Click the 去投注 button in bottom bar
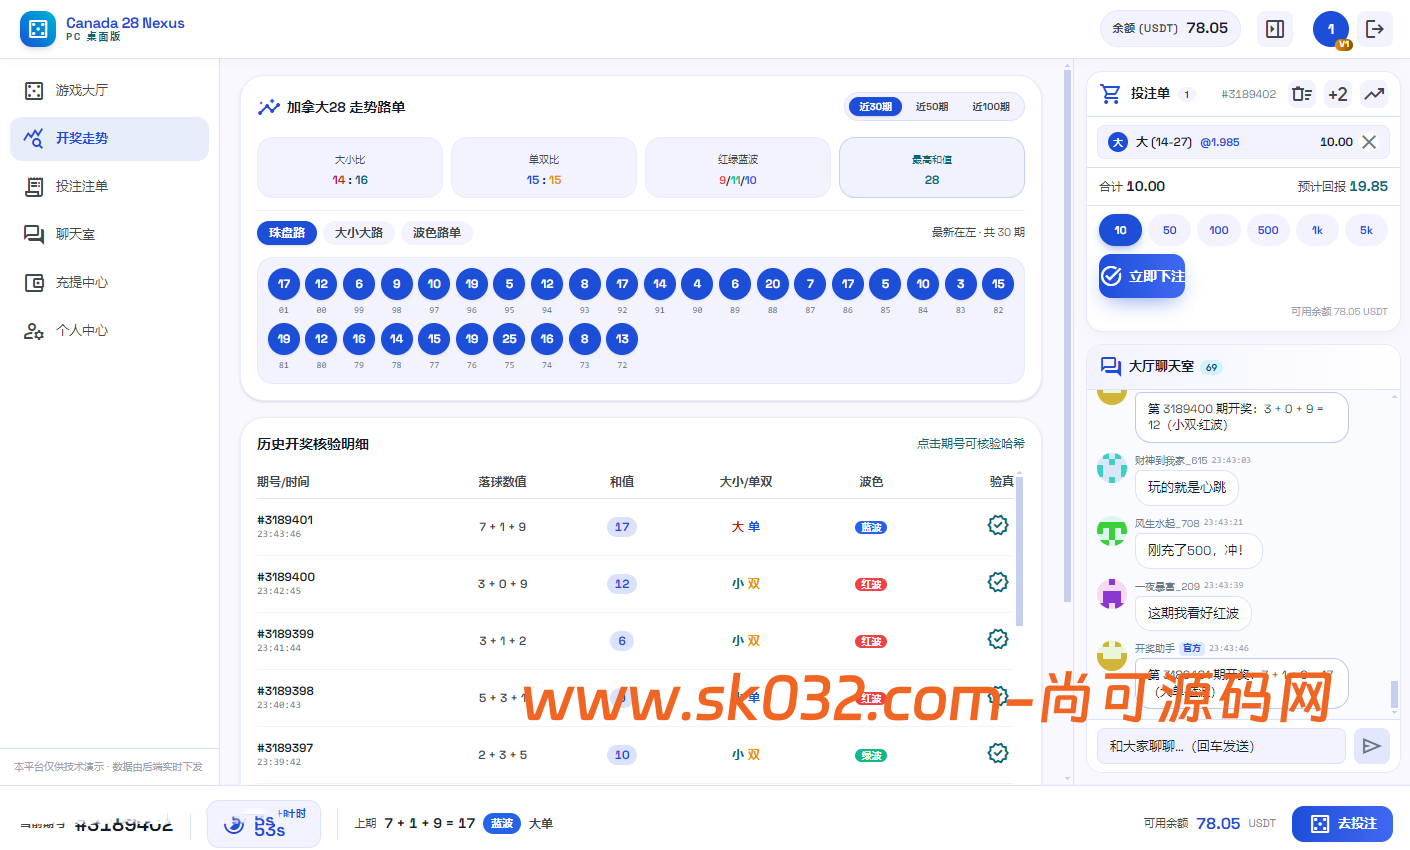This screenshot has width=1410, height=850. [x=1342, y=824]
